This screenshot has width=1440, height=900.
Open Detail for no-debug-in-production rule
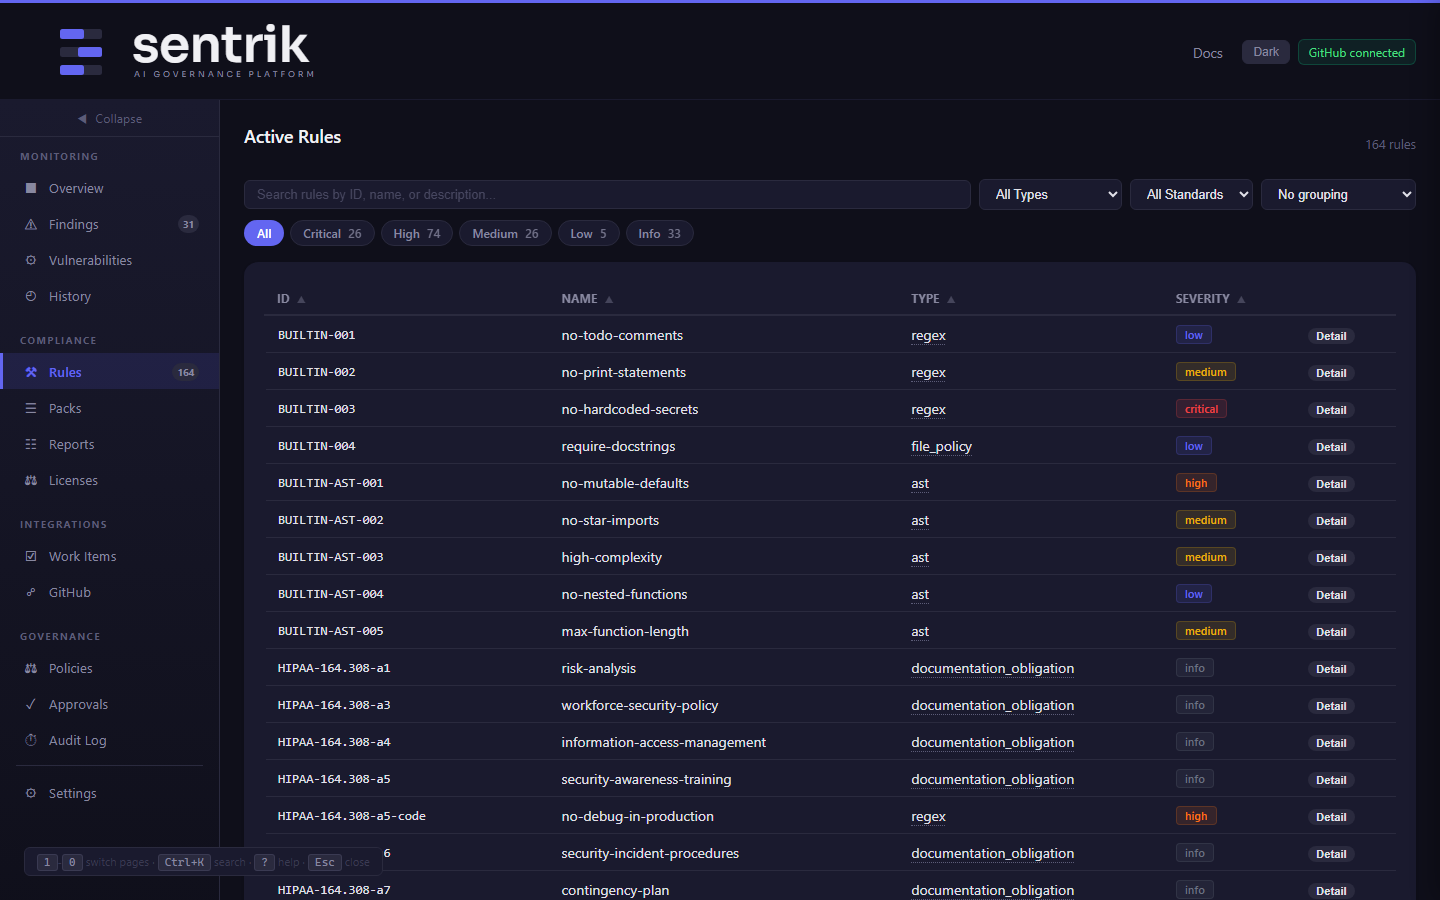(1331, 817)
